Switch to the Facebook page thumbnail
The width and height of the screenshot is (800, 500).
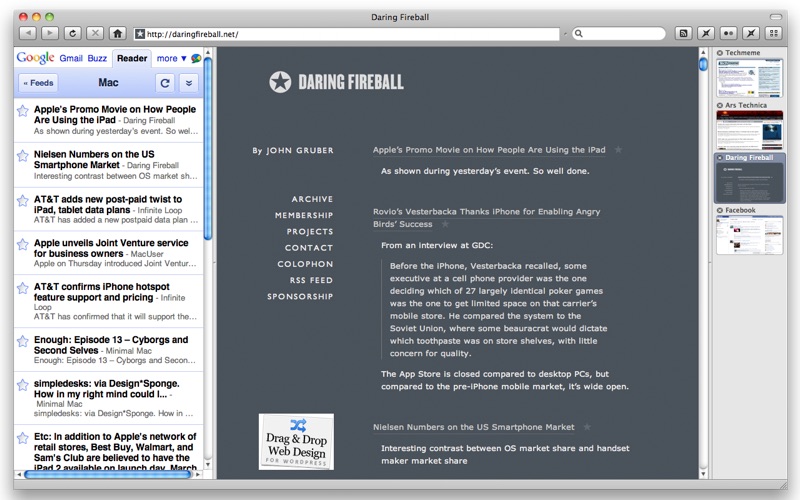749,235
